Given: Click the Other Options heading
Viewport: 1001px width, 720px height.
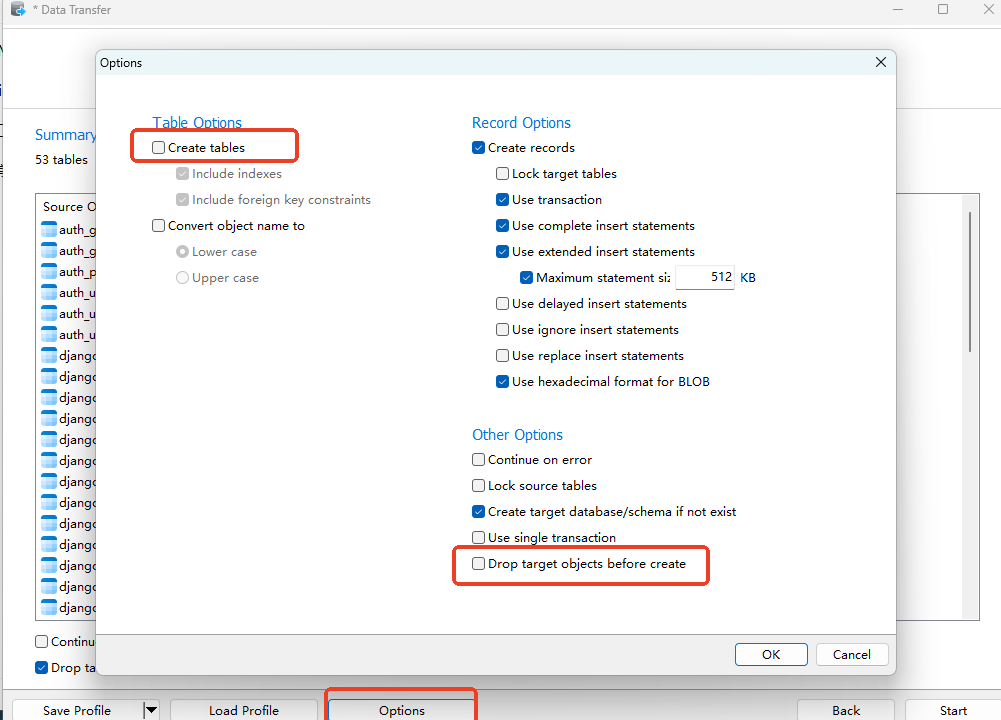Looking at the screenshot, I should (x=518, y=435).
